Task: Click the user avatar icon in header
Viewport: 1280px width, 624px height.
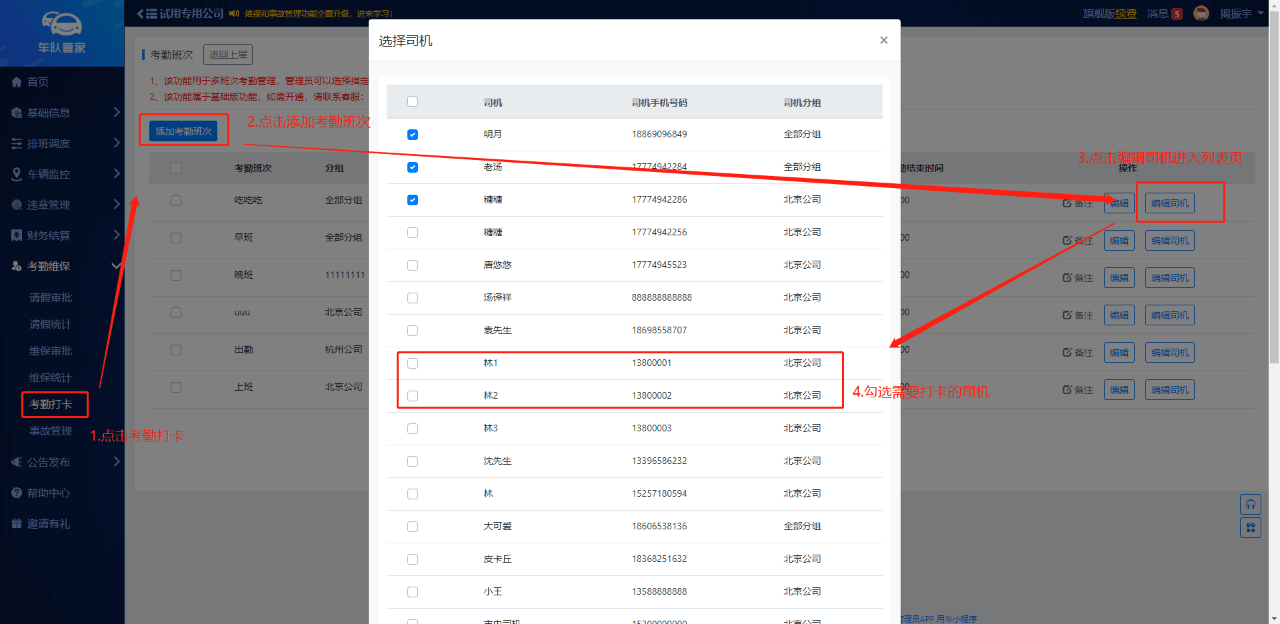Action: (x=1202, y=14)
